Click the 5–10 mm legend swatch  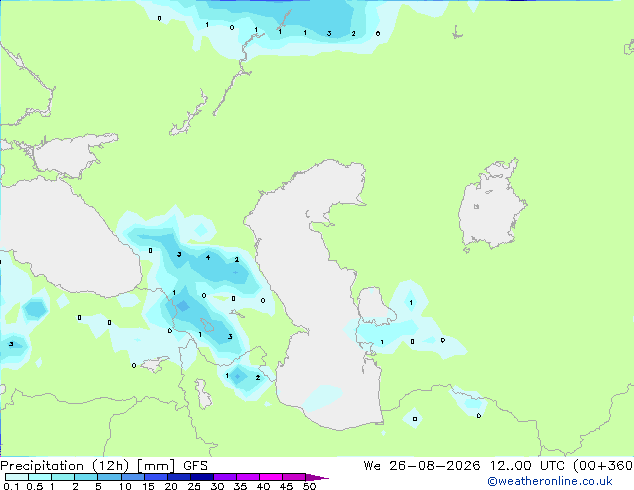point(109,477)
